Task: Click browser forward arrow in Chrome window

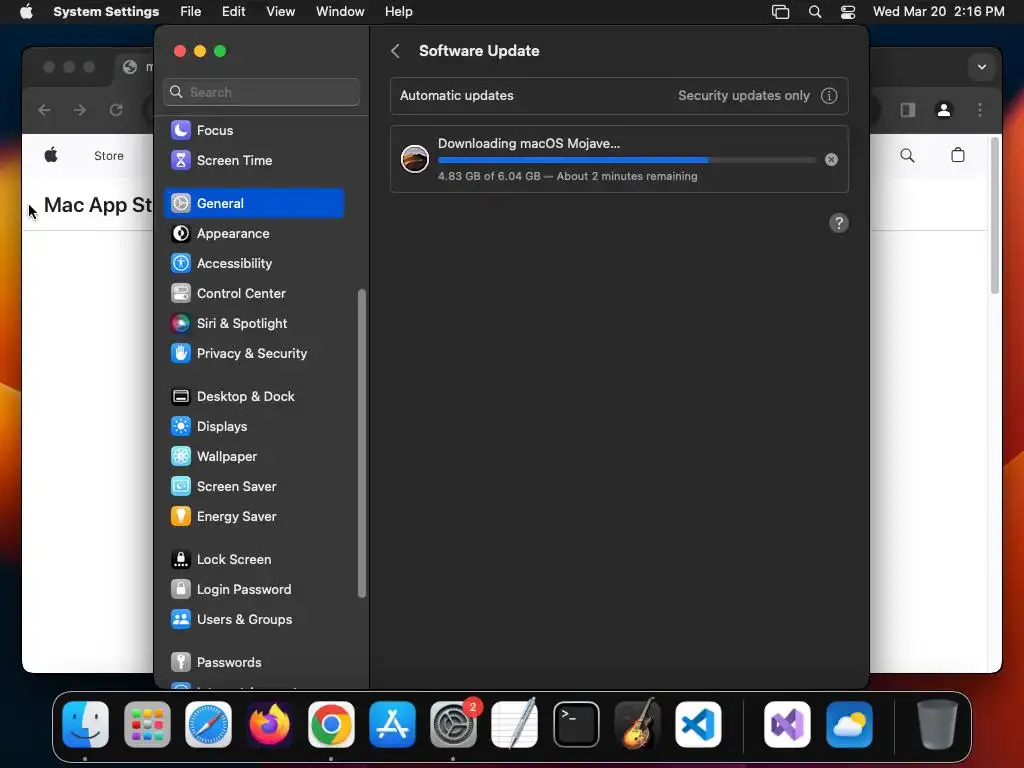Action: [80, 110]
